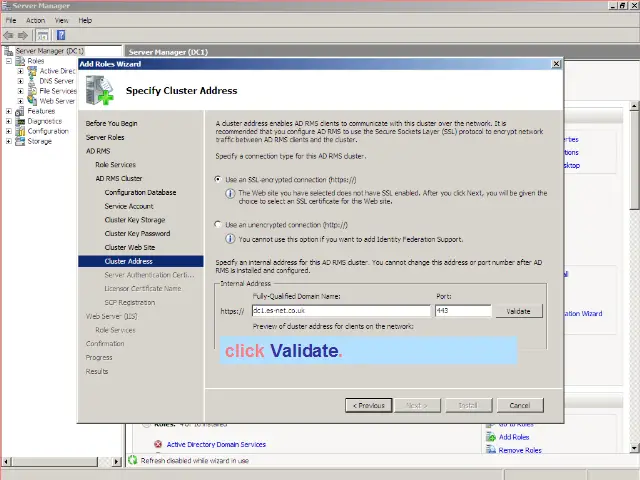
Task: Select Use an SSL-encrypted connection radio button
Action: (x=218, y=179)
